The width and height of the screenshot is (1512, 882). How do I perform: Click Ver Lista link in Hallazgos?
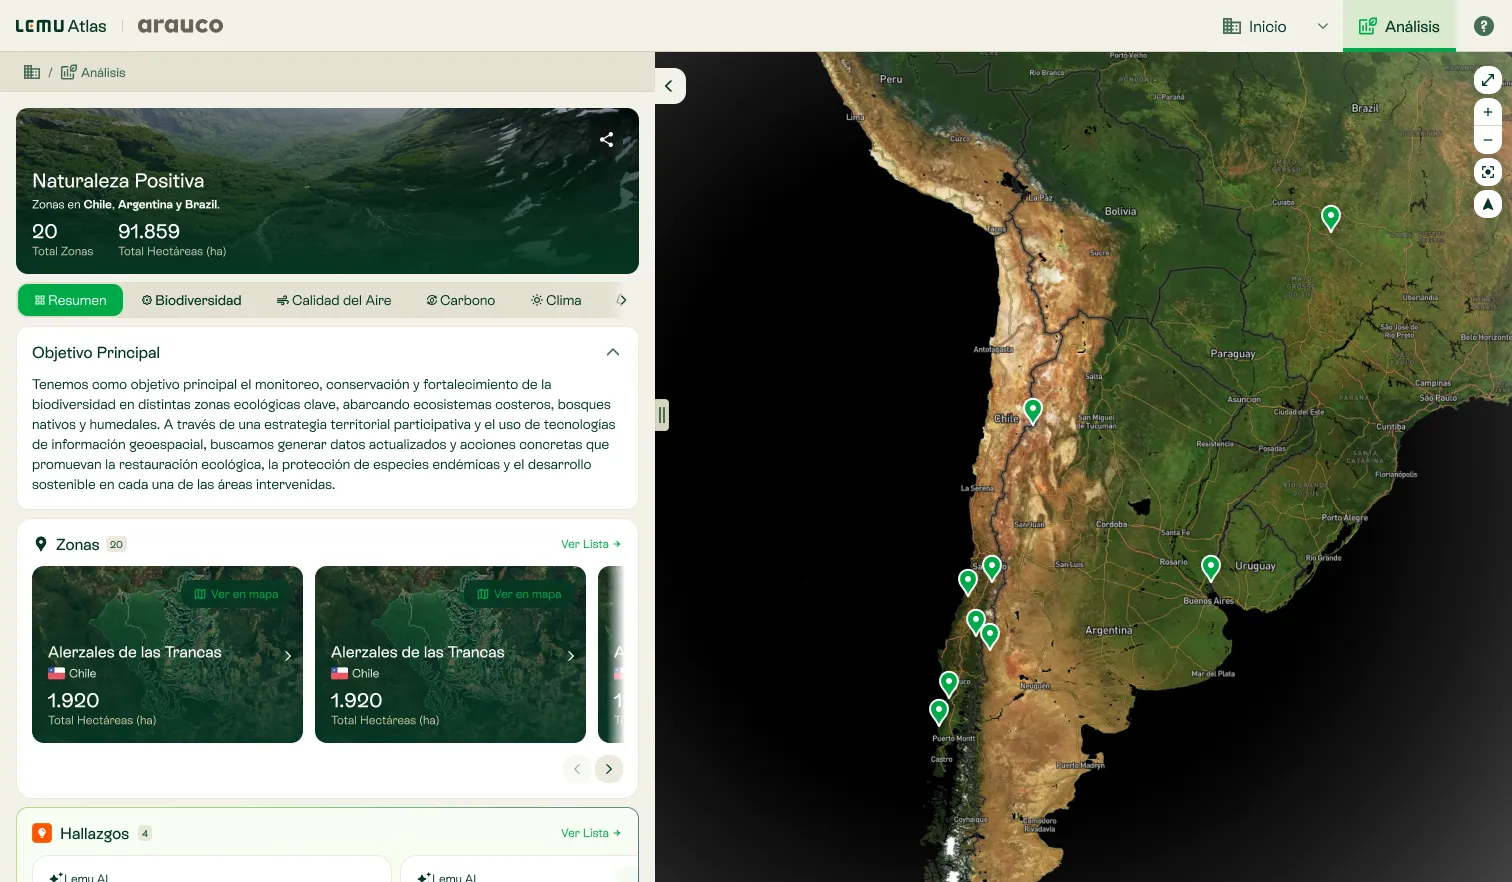point(591,833)
